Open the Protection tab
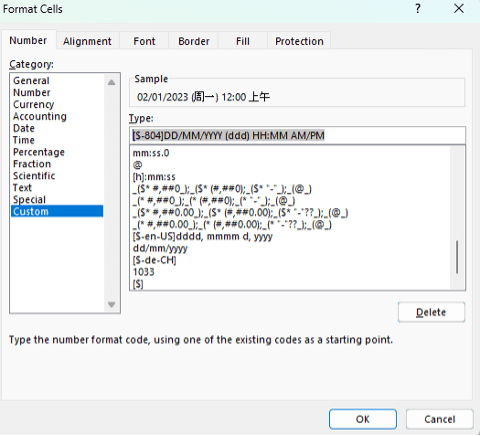This screenshot has height=436, width=480. click(299, 41)
